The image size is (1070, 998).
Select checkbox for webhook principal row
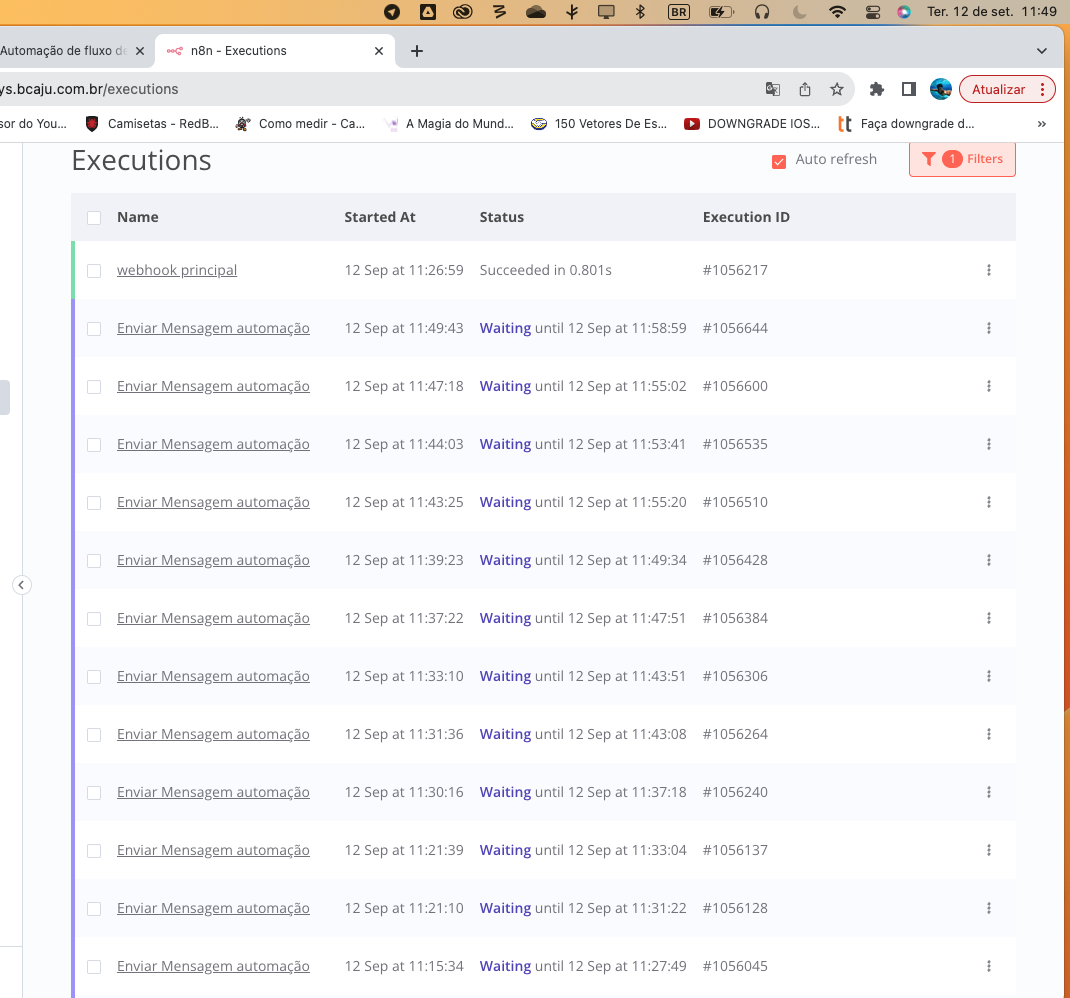pyautogui.click(x=94, y=271)
